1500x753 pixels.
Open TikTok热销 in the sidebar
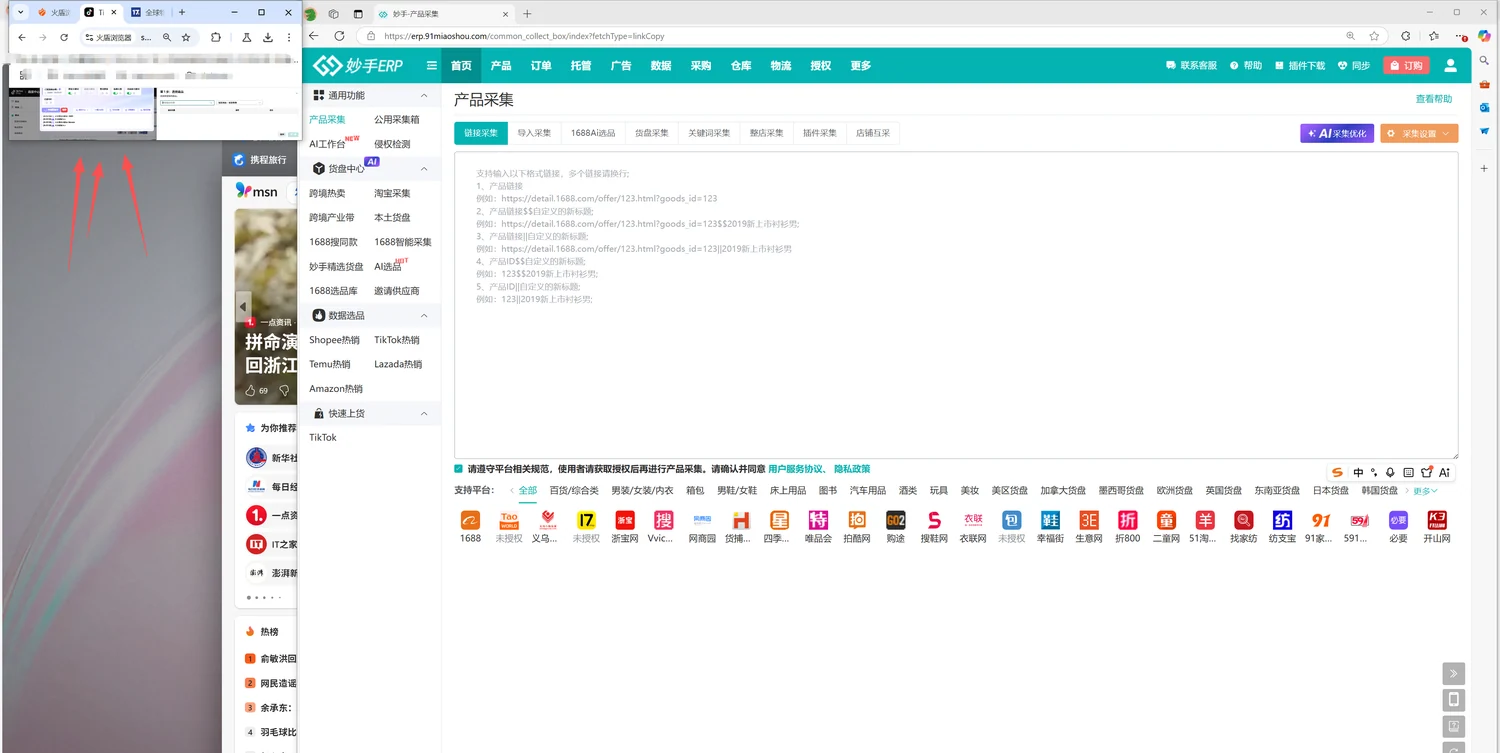pos(397,340)
